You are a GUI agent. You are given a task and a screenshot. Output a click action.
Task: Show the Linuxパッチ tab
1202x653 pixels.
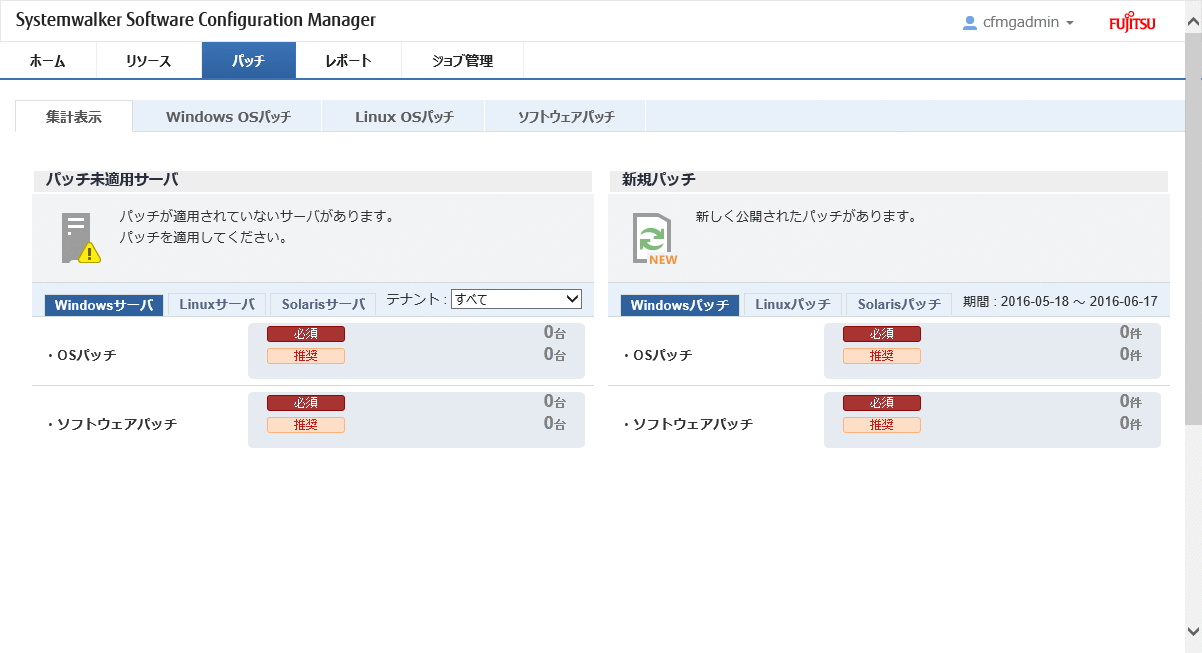pos(793,304)
